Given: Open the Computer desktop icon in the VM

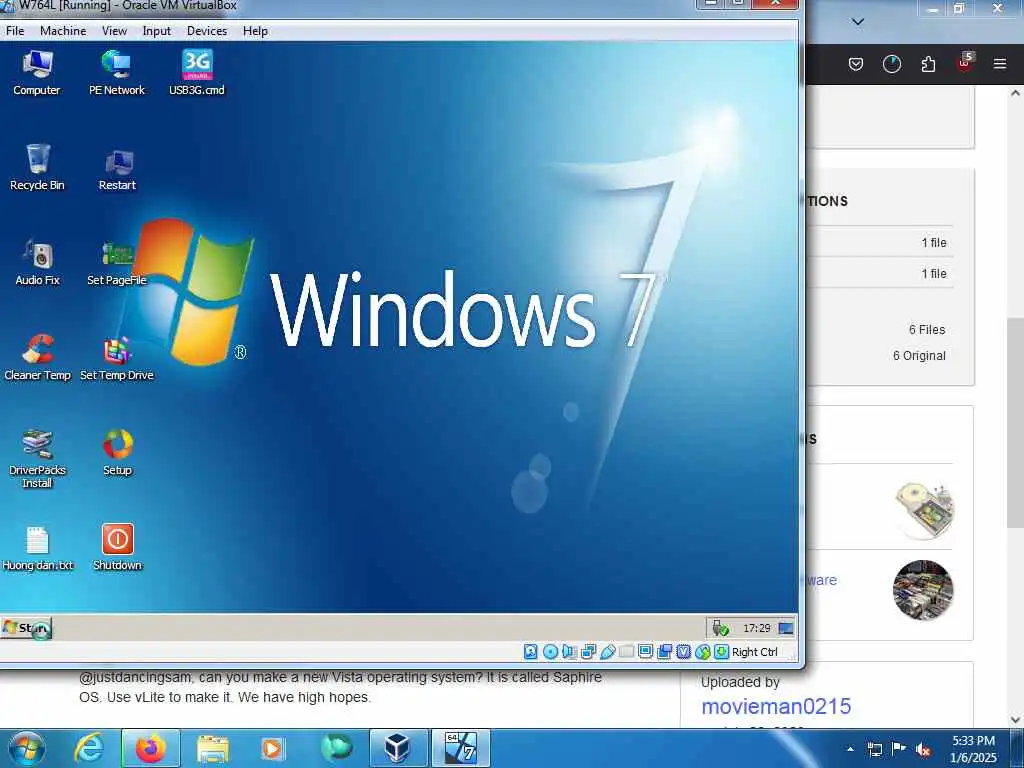Looking at the screenshot, I should (37, 72).
